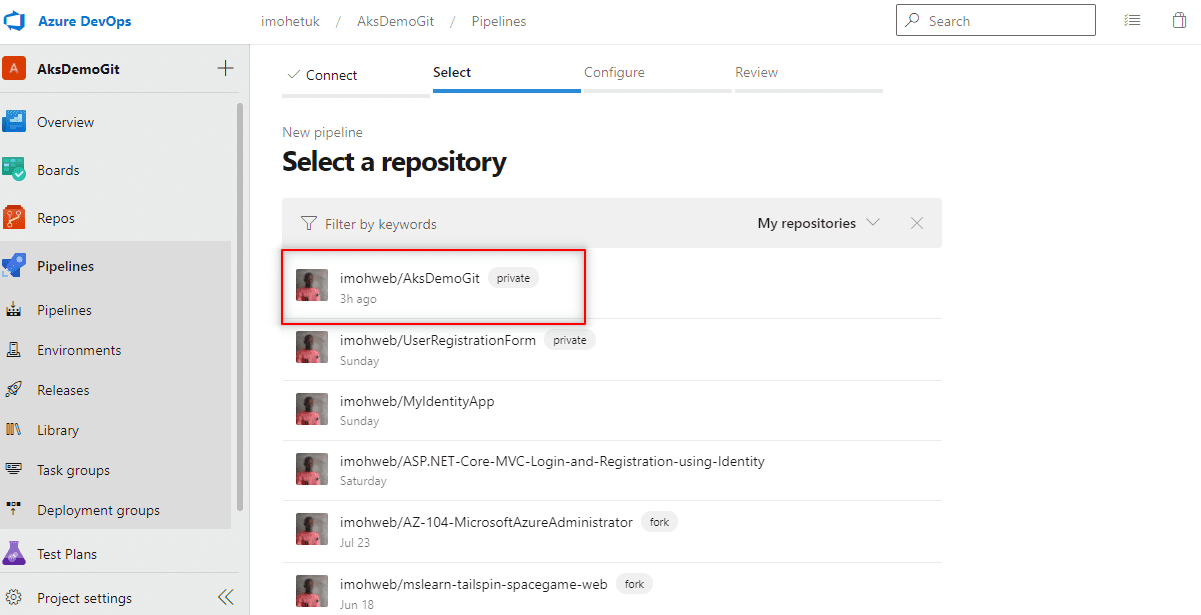This screenshot has width=1201, height=615.
Task: Open Environments in the sidebar
Action: 79,350
